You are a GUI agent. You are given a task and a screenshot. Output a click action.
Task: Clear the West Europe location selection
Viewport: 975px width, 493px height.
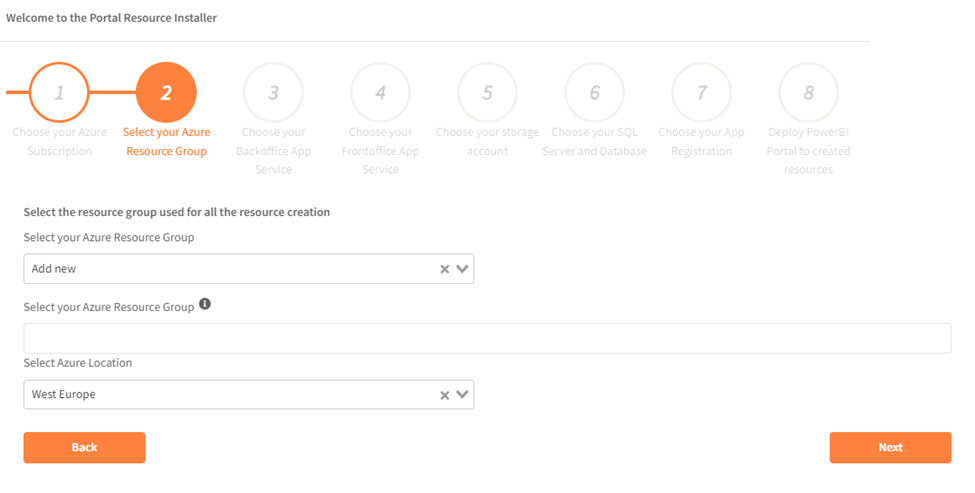click(445, 395)
